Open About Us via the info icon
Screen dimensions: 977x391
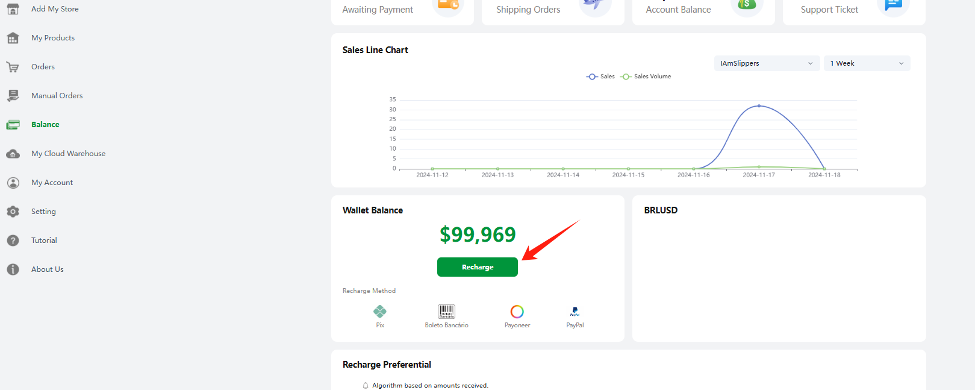[12, 270]
